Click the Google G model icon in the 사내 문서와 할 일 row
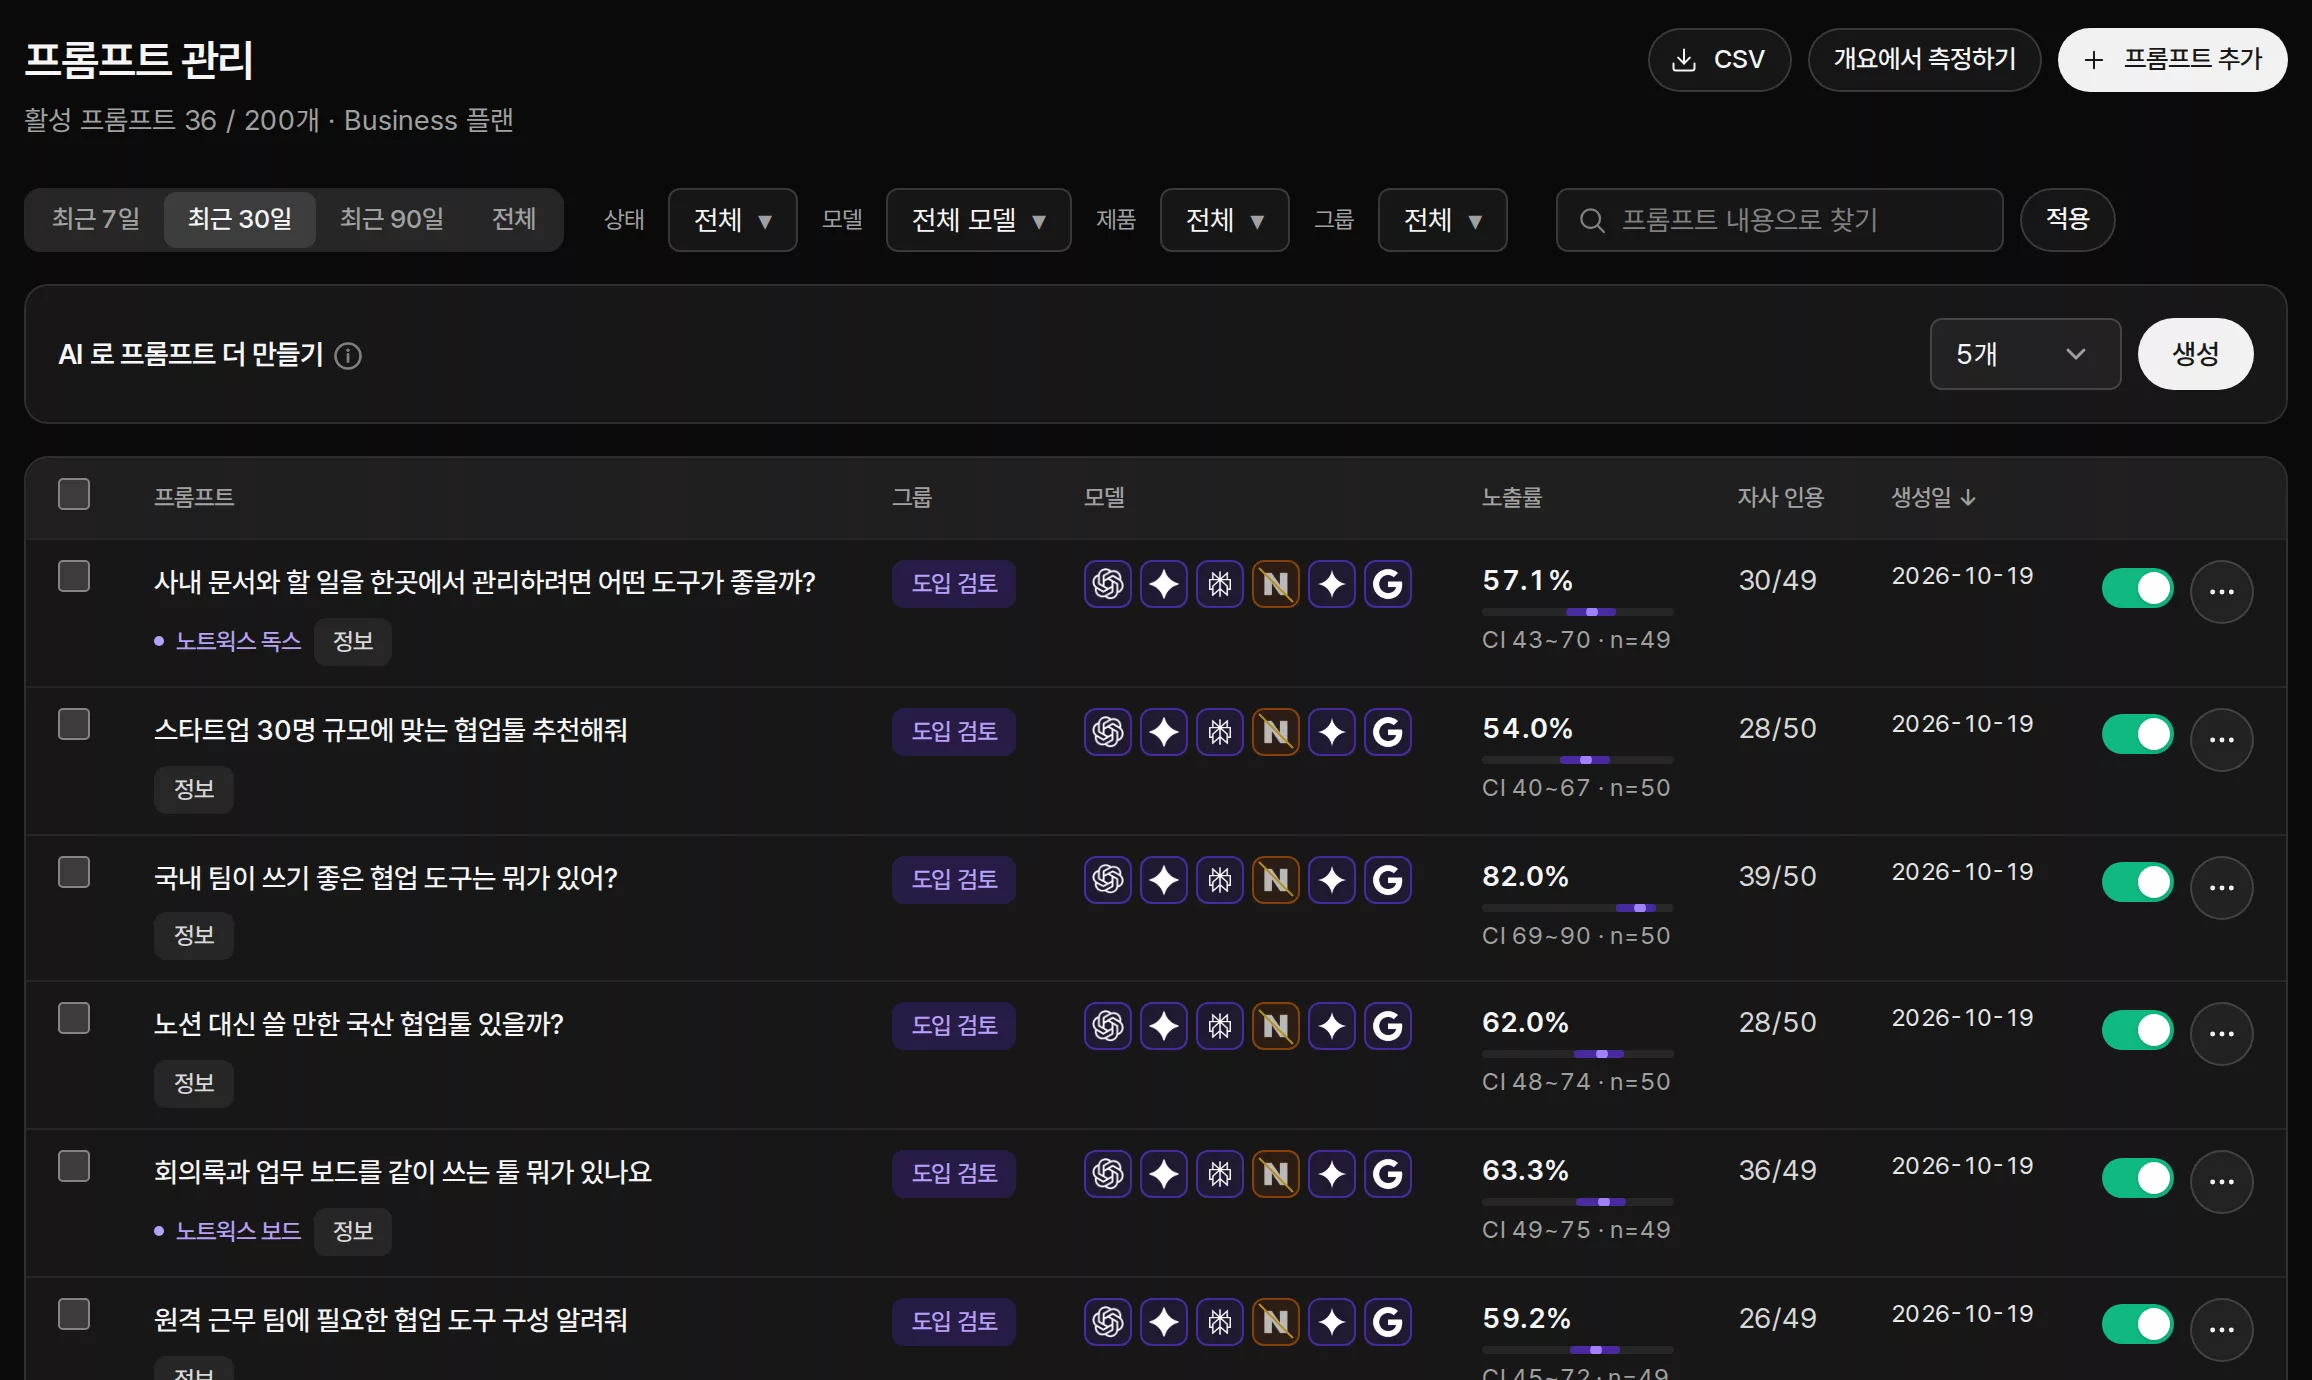Screen dimensions: 2312x1380 click(x=1387, y=584)
